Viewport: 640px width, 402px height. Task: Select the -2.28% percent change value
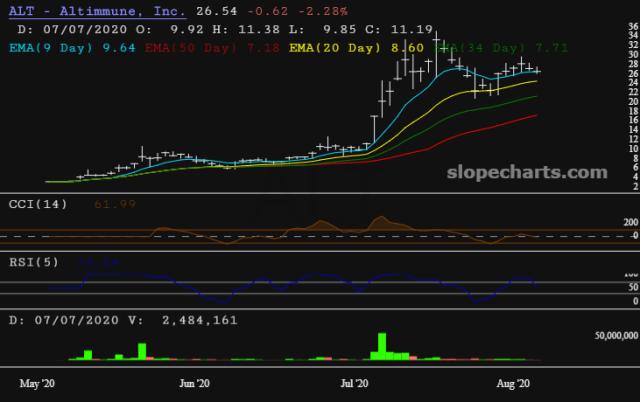tap(320, 11)
